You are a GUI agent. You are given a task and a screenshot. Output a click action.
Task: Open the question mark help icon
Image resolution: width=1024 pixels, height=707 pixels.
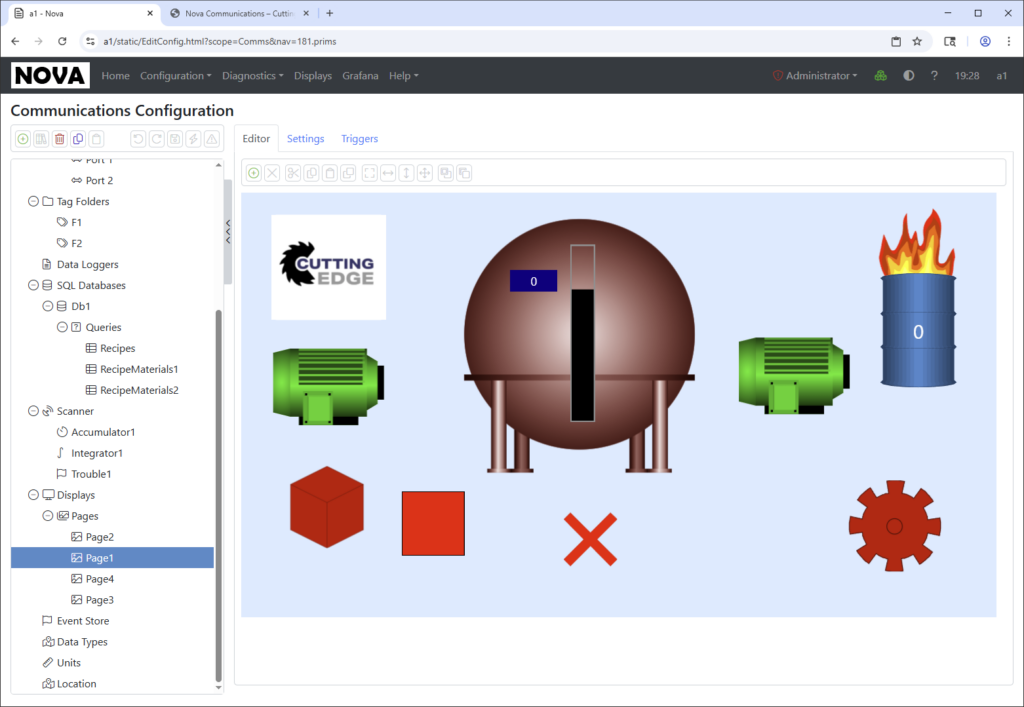pos(934,76)
